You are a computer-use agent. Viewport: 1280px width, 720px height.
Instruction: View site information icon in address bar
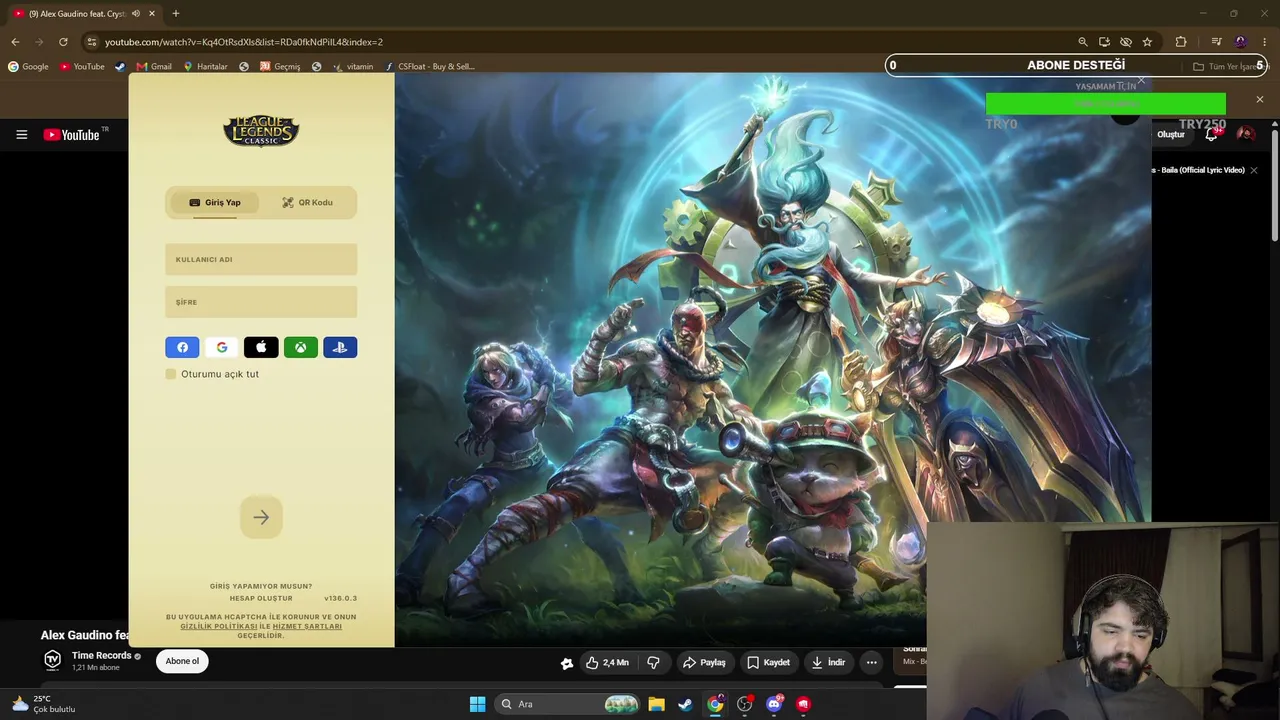click(91, 42)
